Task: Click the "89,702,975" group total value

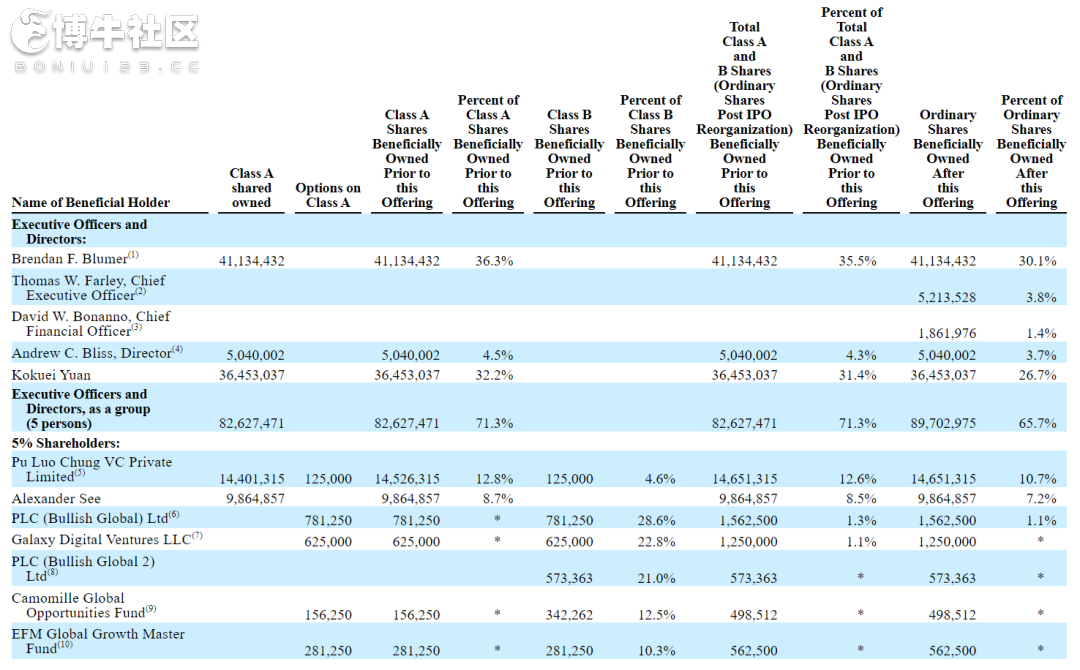Action: coord(943,423)
